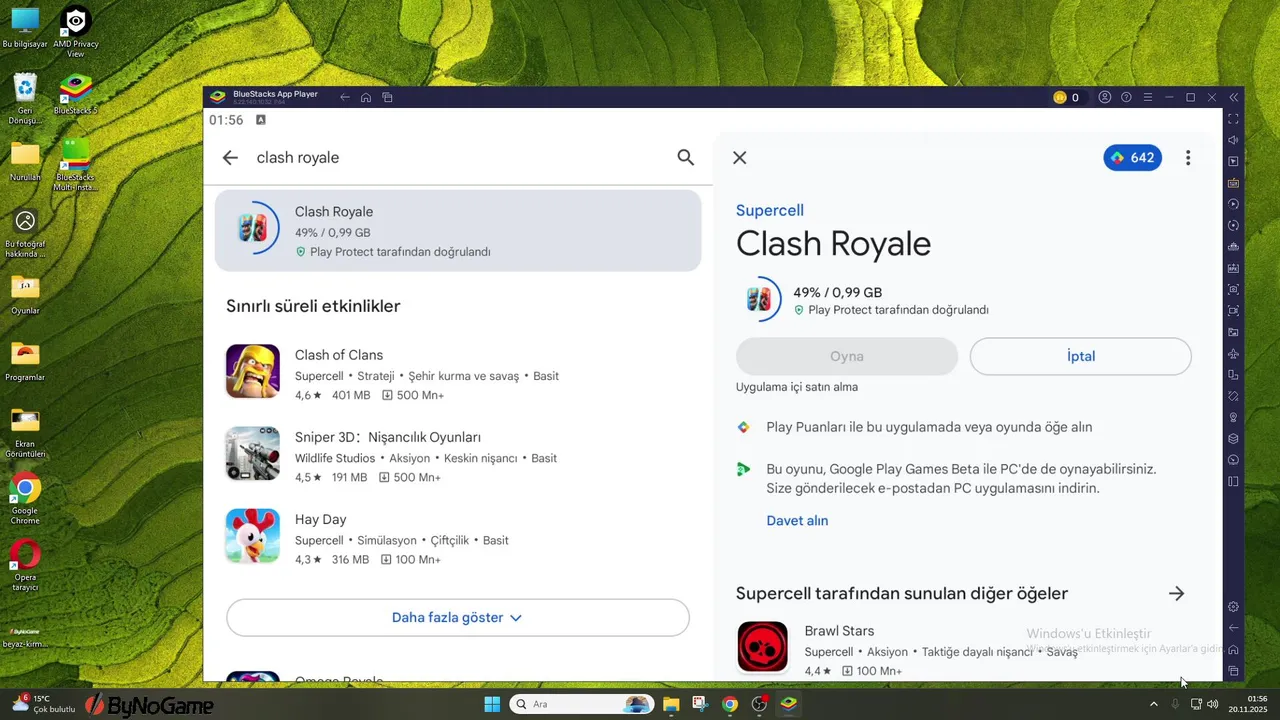Open the Programlar desktop folder
Image resolution: width=1280 pixels, height=720 pixels.
click(25, 361)
